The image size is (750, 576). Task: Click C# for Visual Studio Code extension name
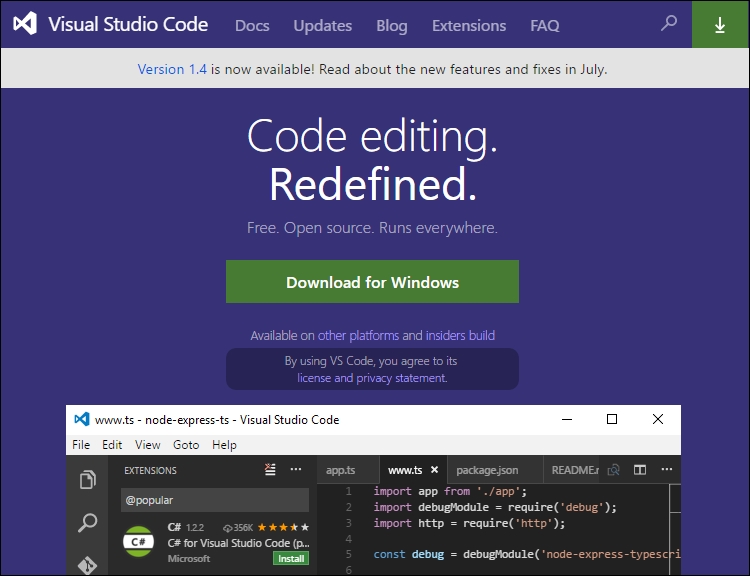tap(238, 543)
